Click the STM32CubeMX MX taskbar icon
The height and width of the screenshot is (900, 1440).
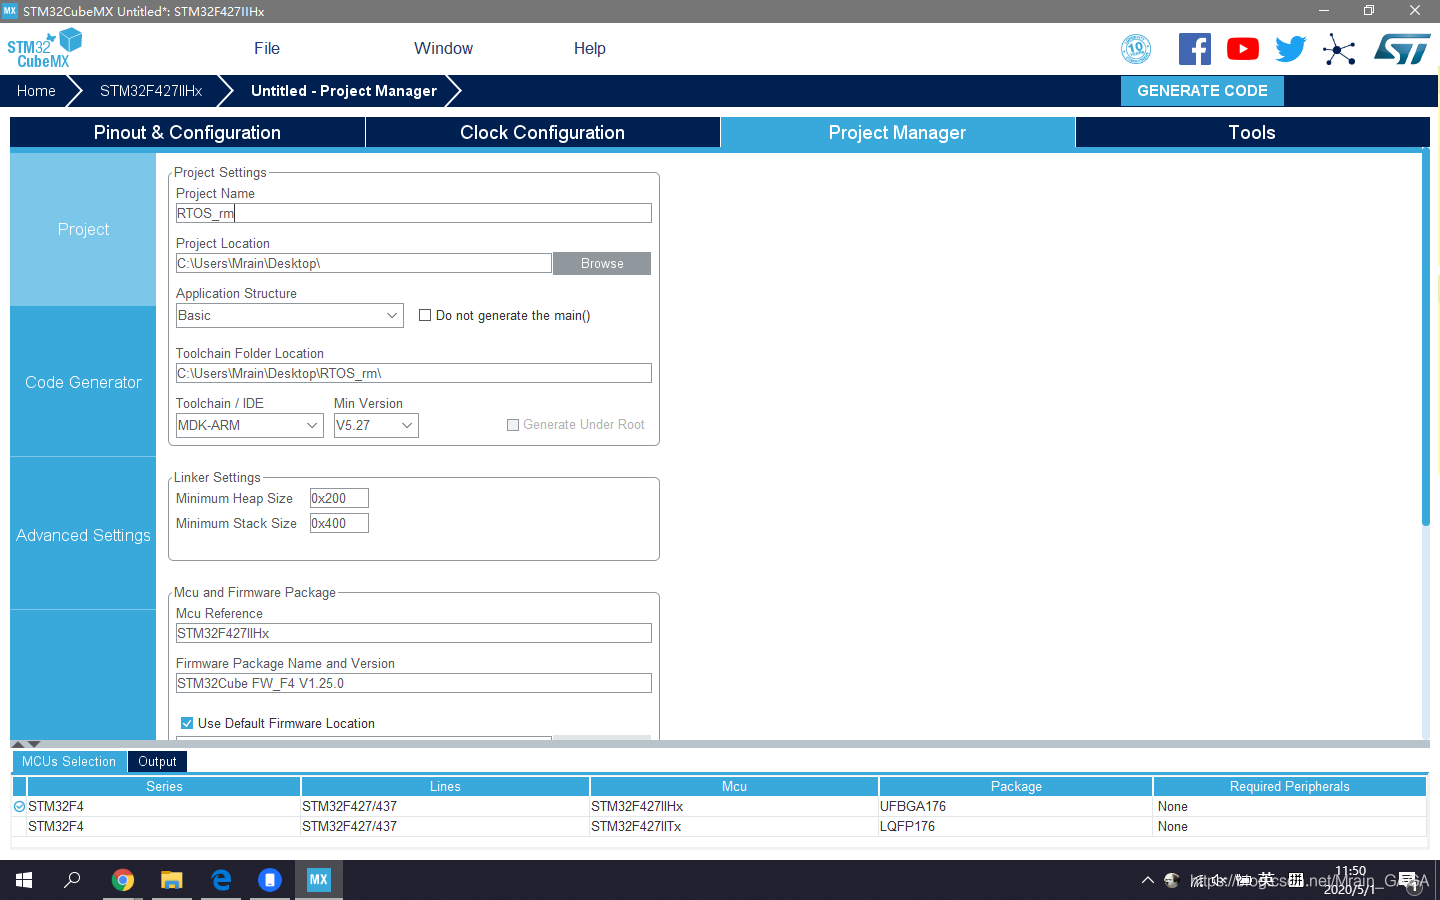pyautogui.click(x=318, y=880)
